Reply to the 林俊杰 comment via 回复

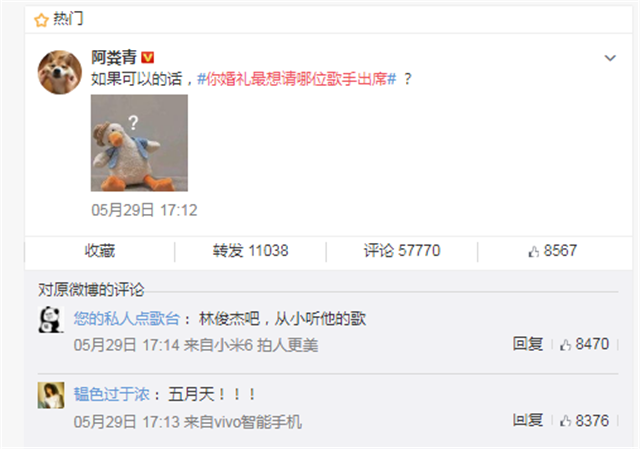coord(528,344)
